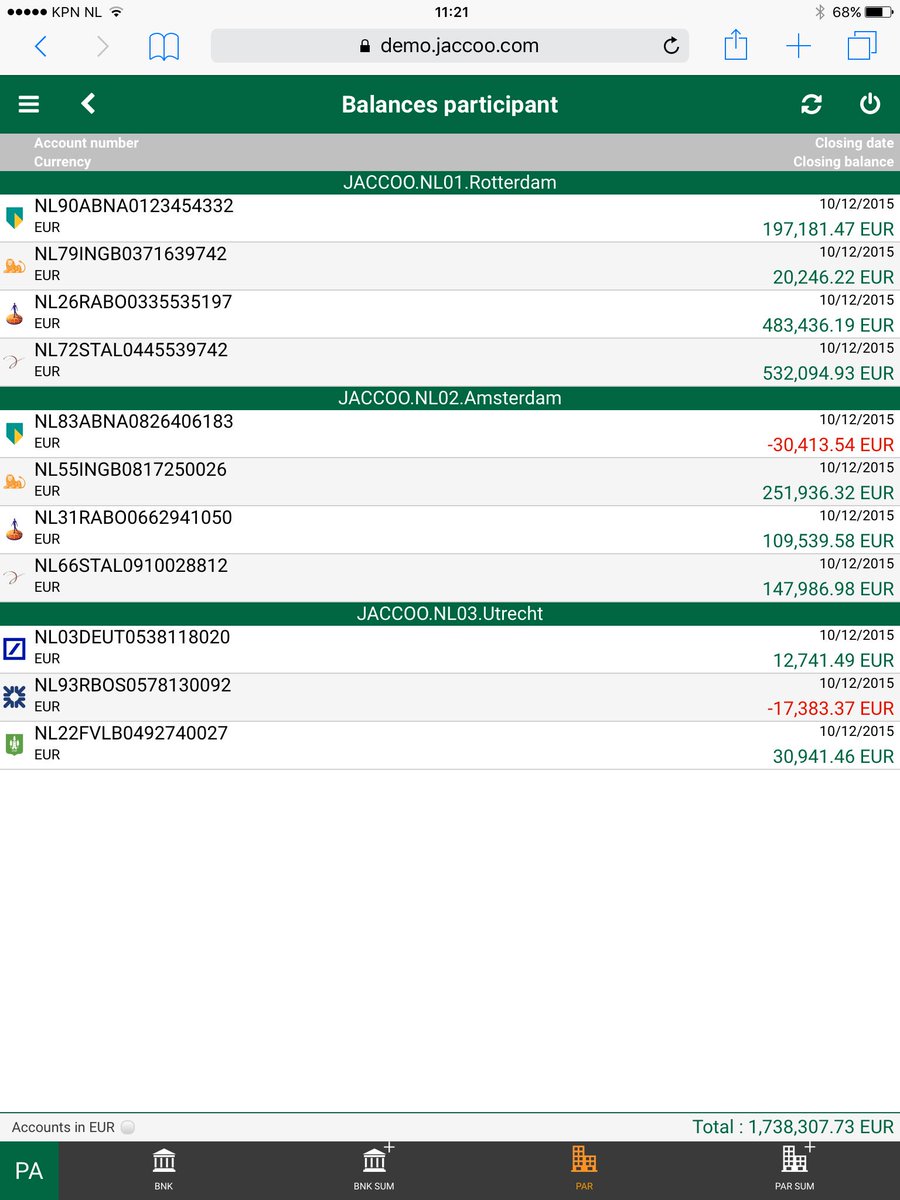900x1200 pixels.
Task: Tap ABN AMRO logo for NL90ABNA0123454332
Action: [x=14, y=217]
